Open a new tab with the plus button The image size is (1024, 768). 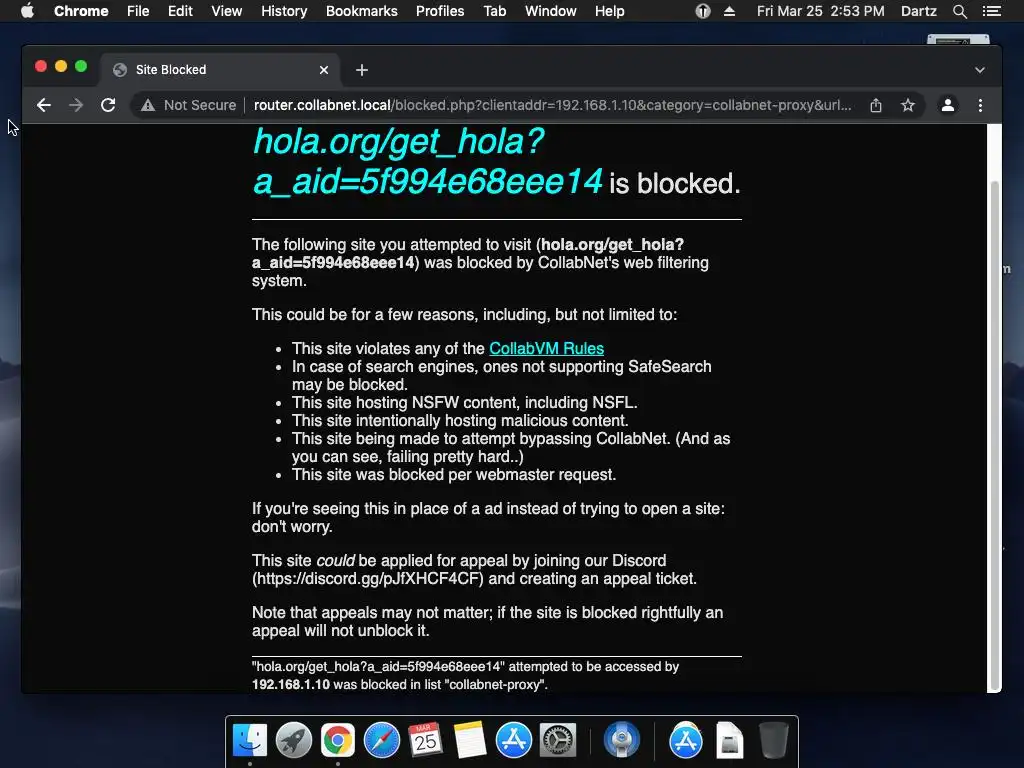coord(362,70)
